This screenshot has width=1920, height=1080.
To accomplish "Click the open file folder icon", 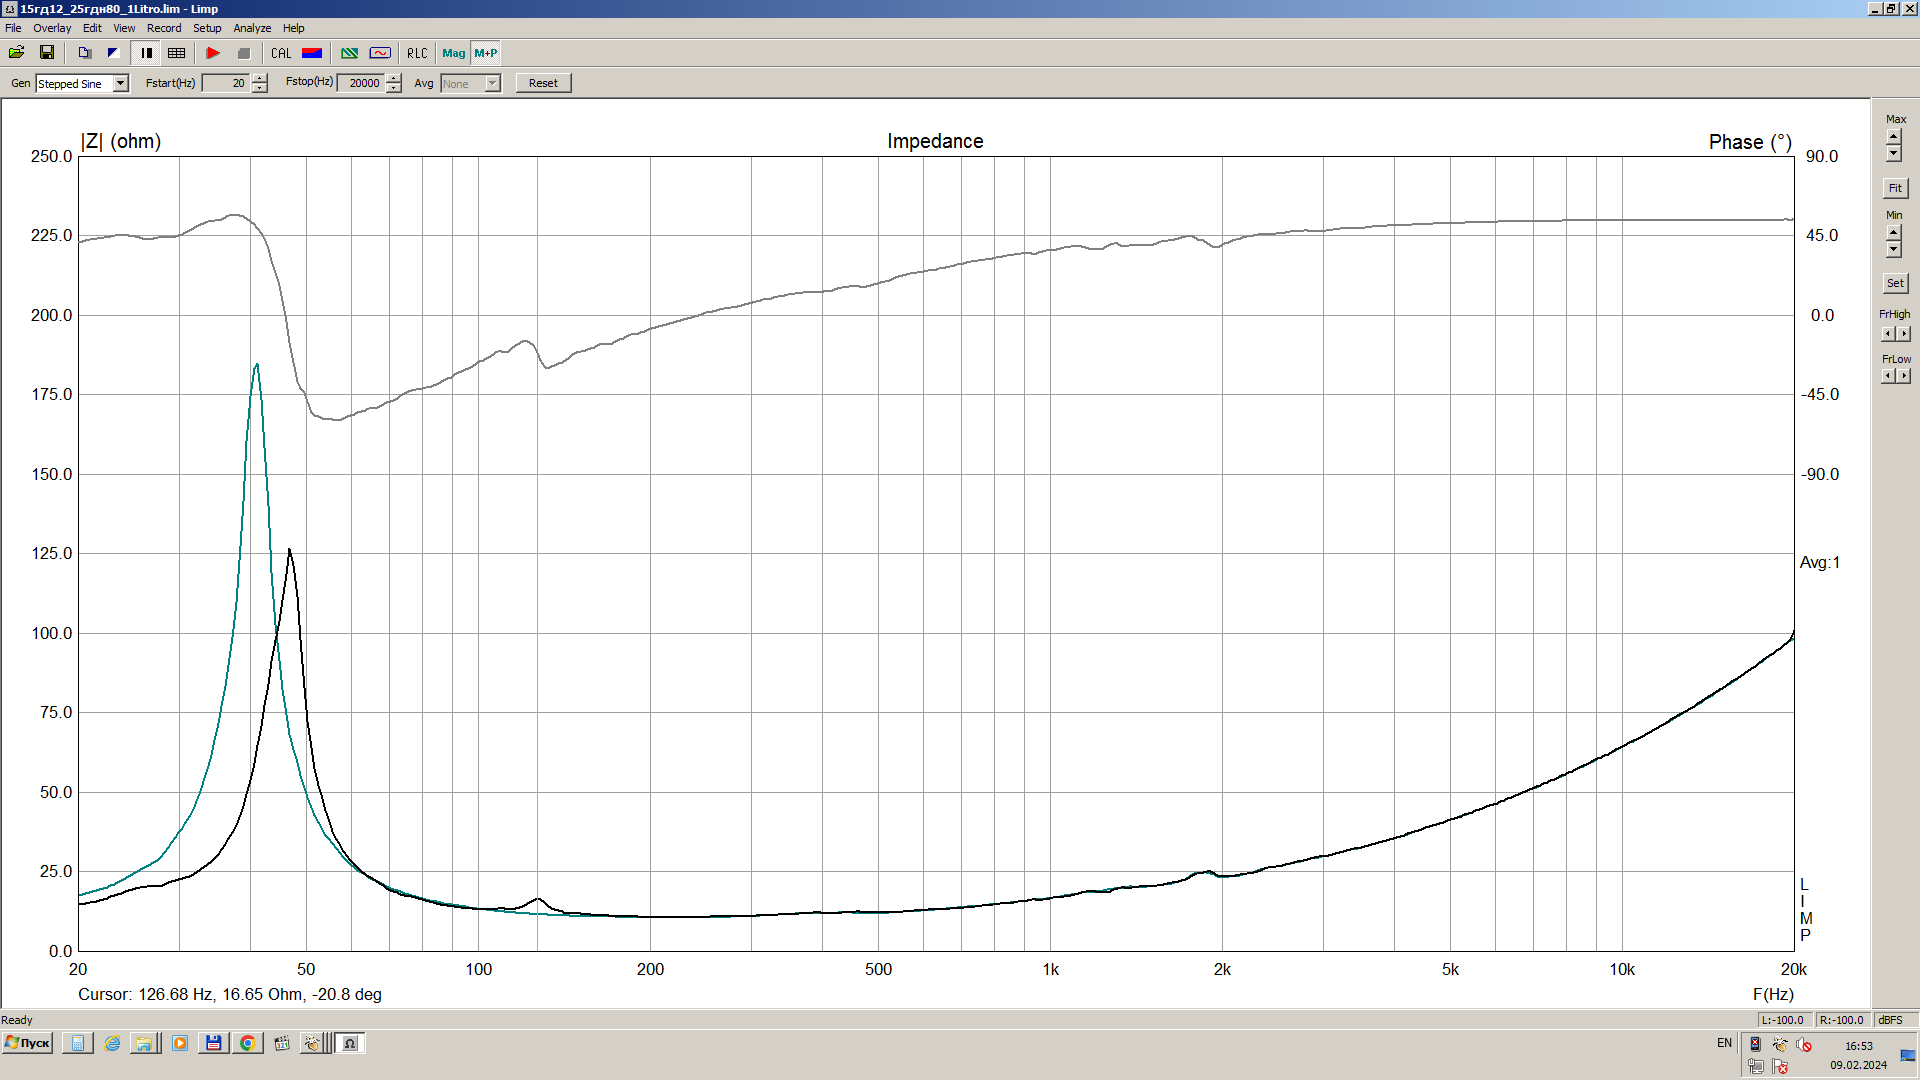I will [17, 53].
